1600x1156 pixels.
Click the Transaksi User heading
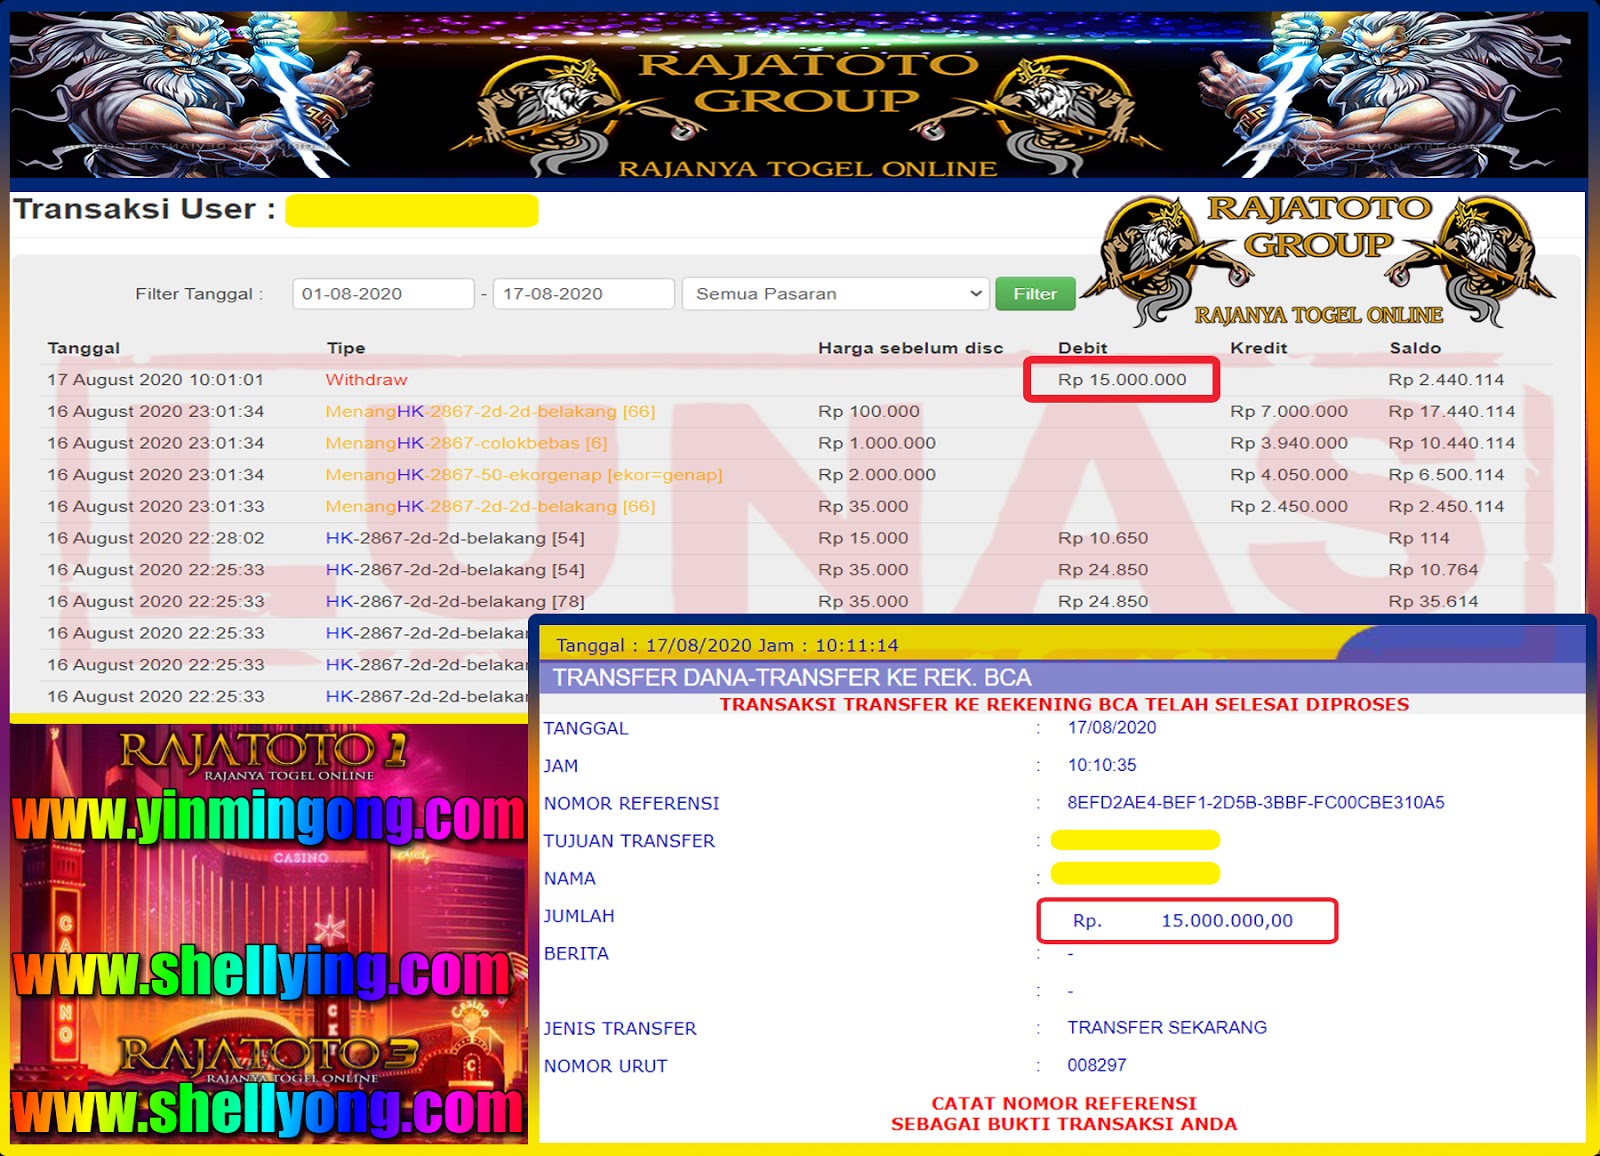[x=144, y=209]
